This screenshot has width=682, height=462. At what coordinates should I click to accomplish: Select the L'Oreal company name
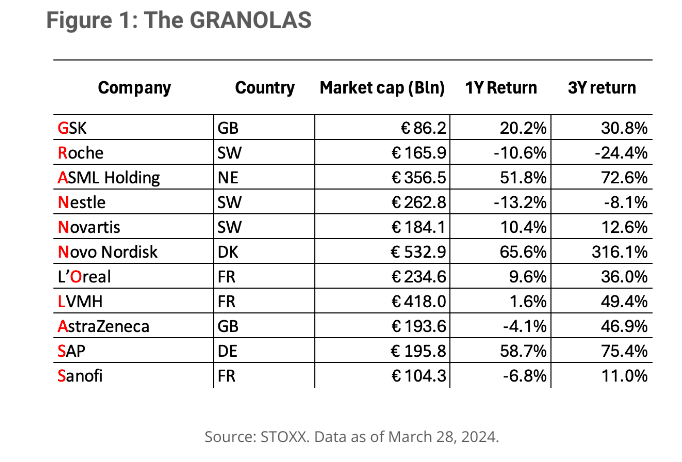click(84, 277)
